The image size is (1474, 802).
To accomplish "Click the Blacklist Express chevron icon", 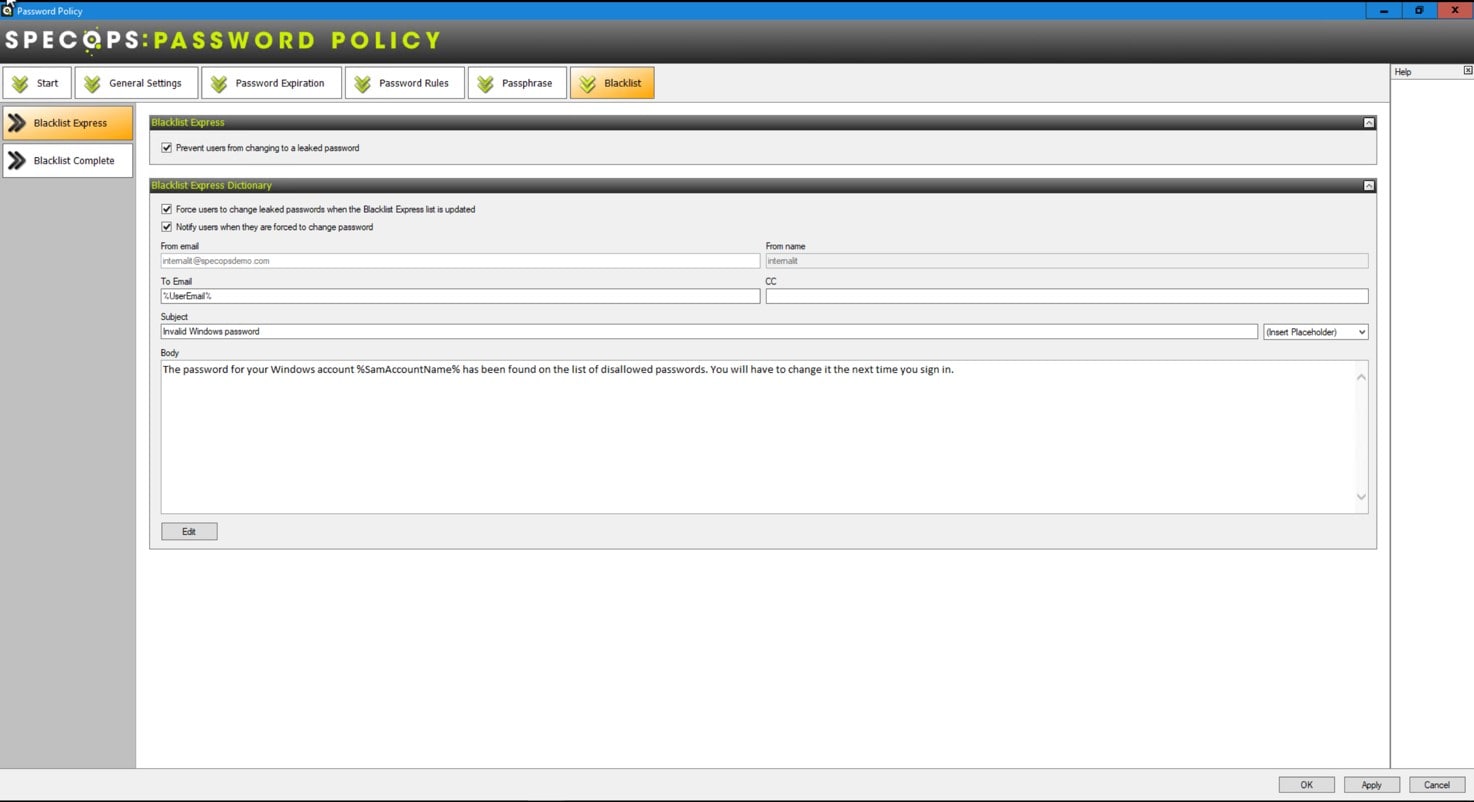I will (x=17, y=123).
